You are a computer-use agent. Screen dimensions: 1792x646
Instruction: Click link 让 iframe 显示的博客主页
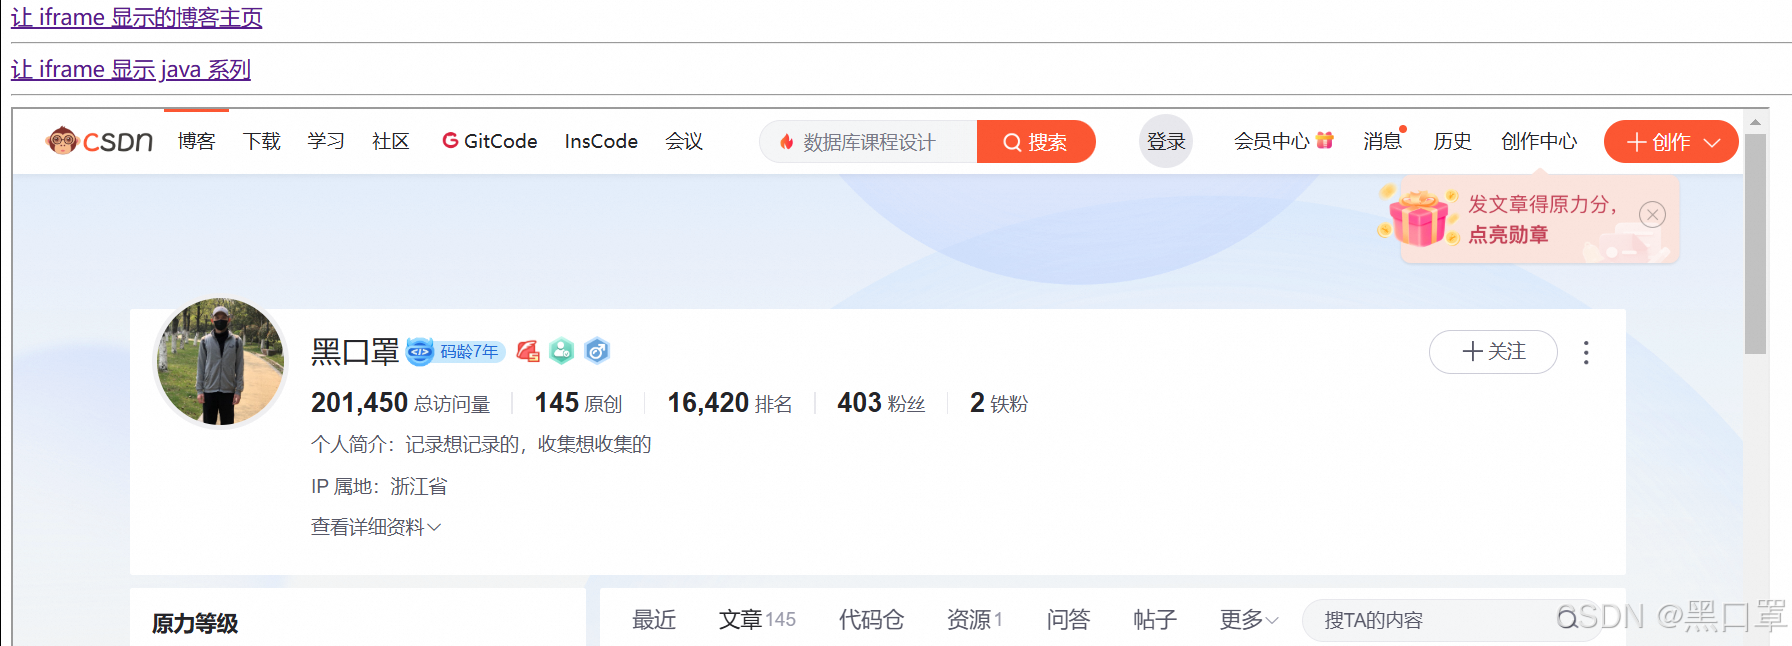(x=137, y=17)
